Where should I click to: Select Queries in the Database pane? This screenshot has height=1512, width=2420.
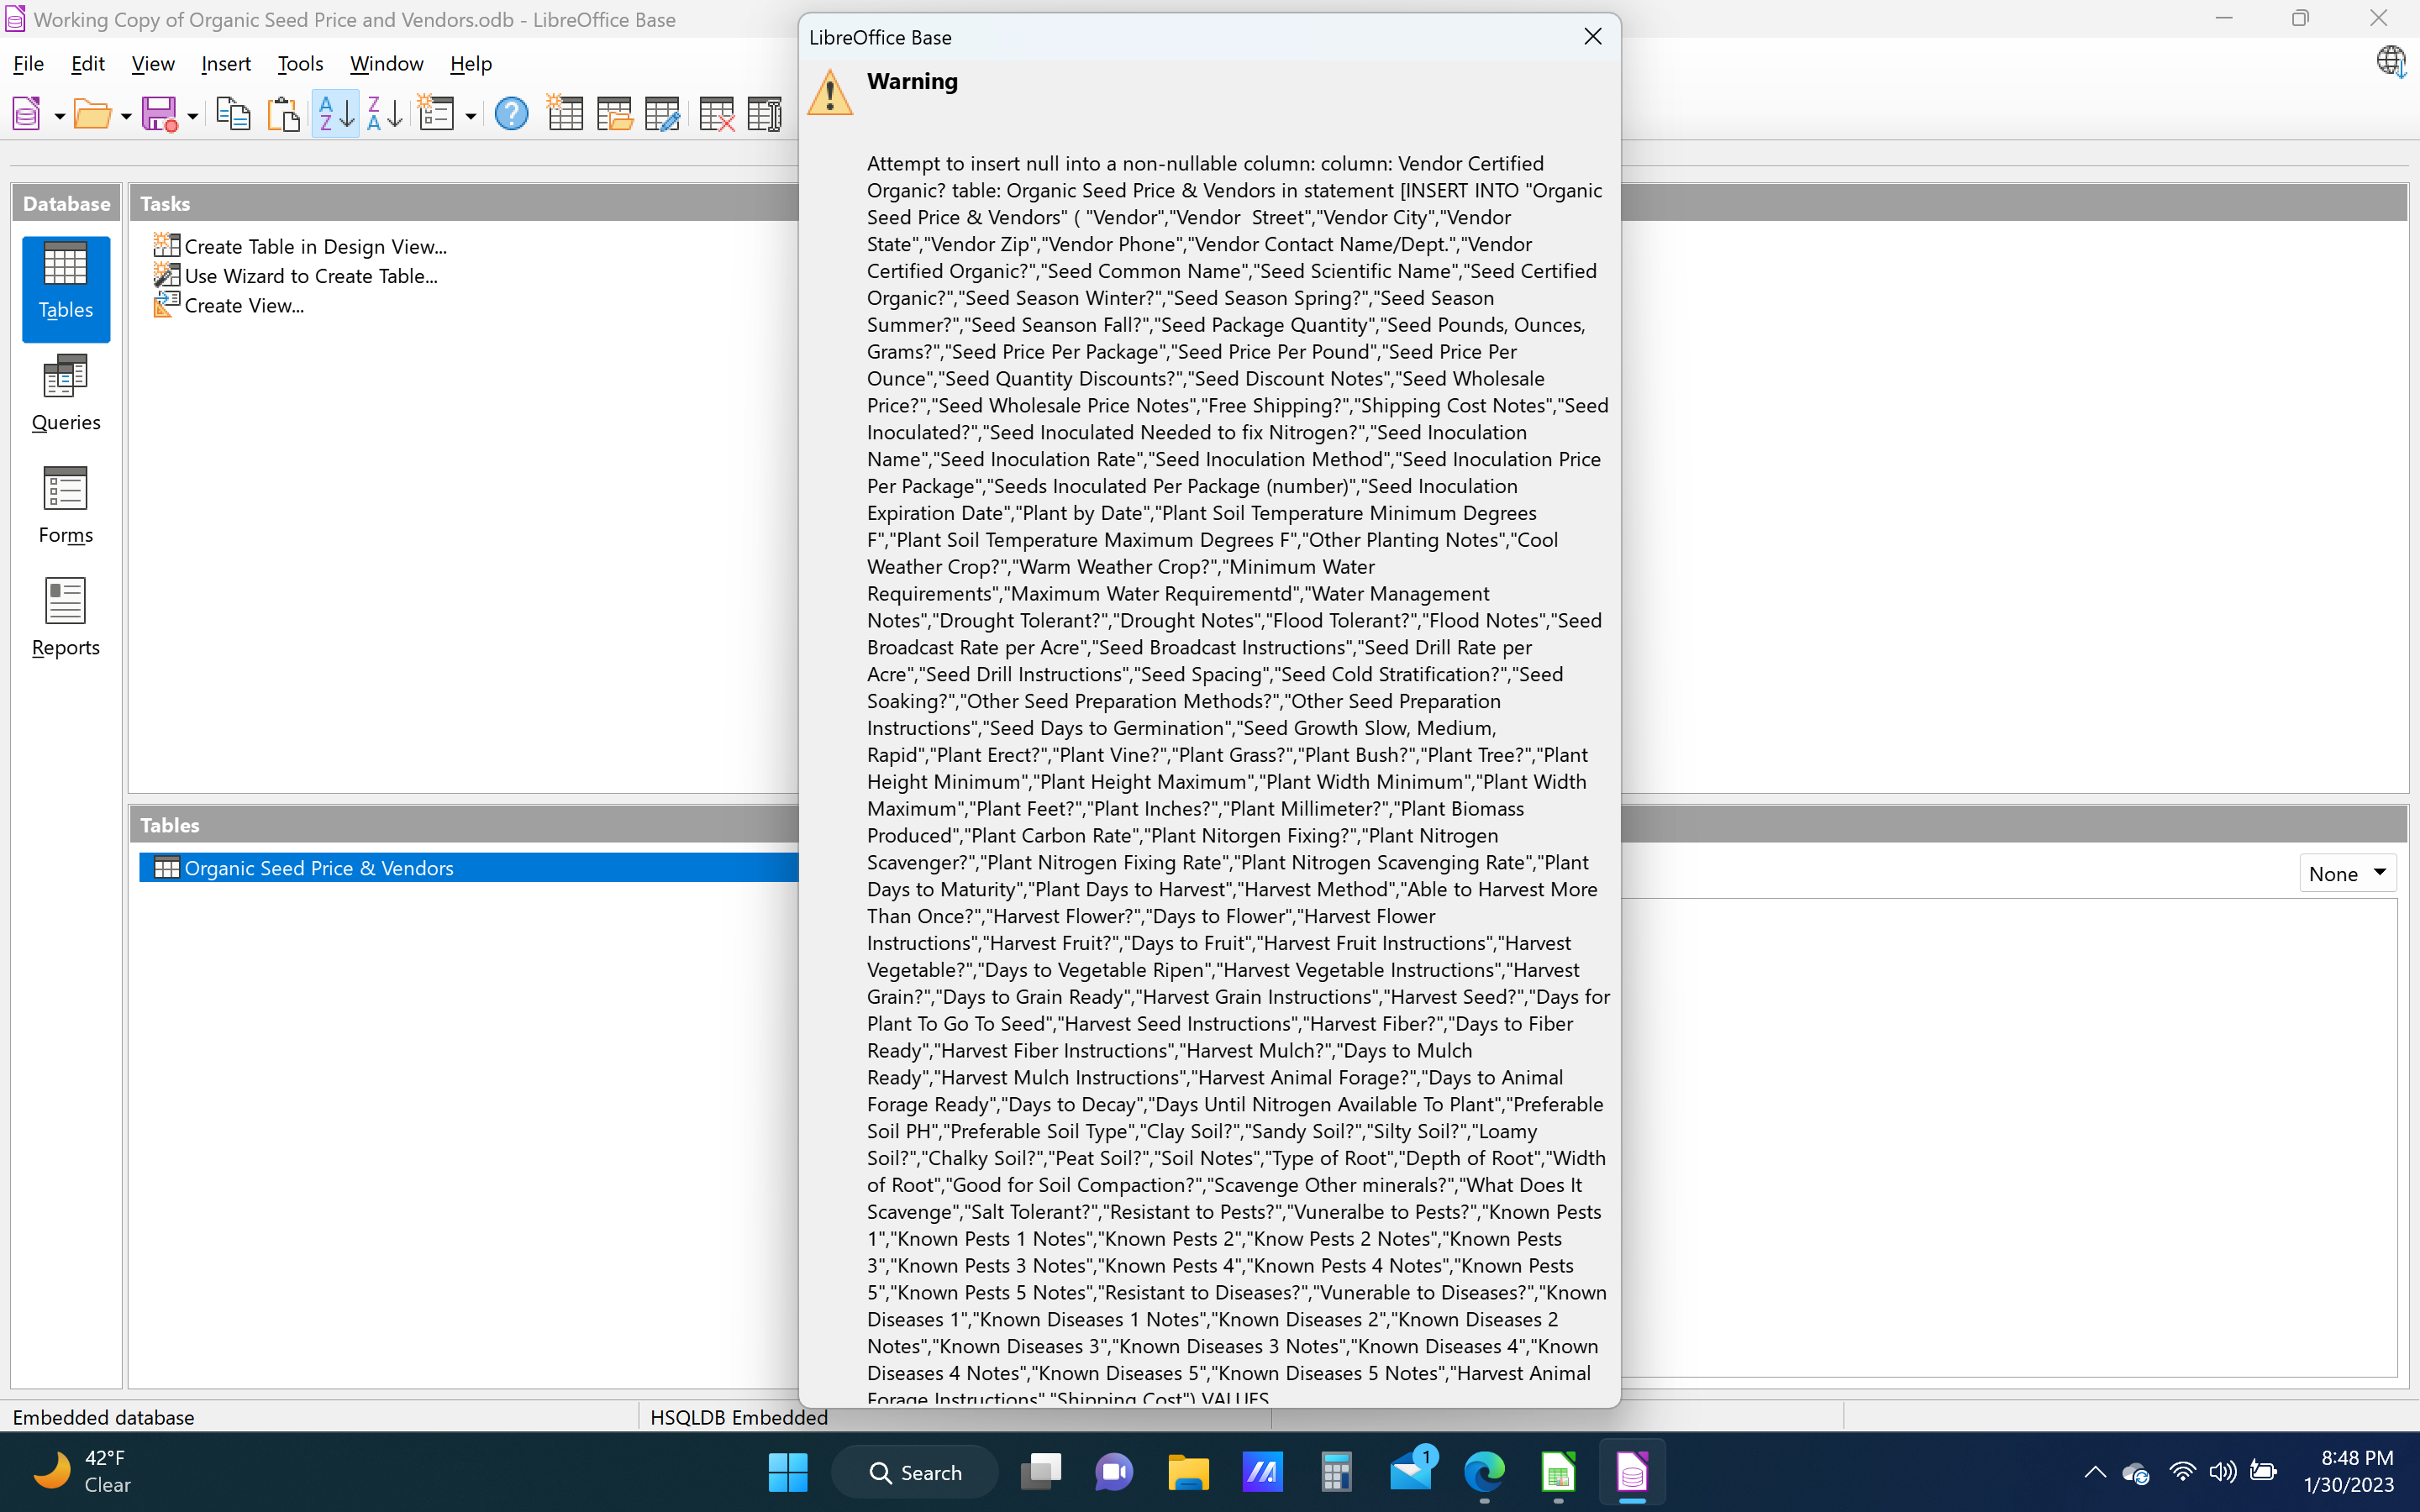pyautogui.click(x=66, y=394)
